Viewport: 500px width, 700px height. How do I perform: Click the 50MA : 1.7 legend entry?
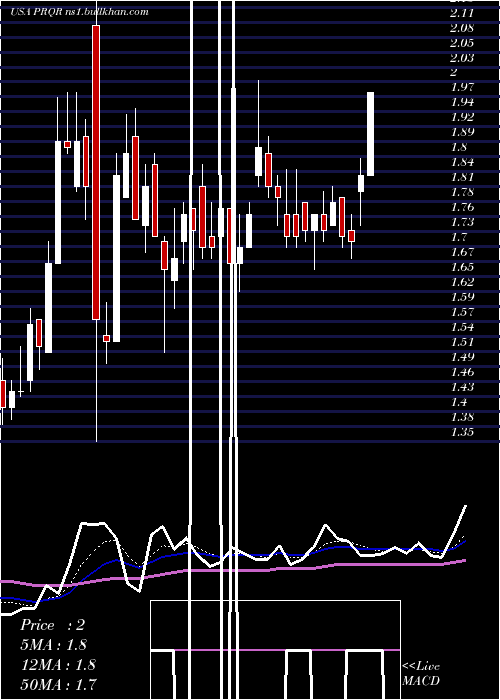(x=58, y=684)
